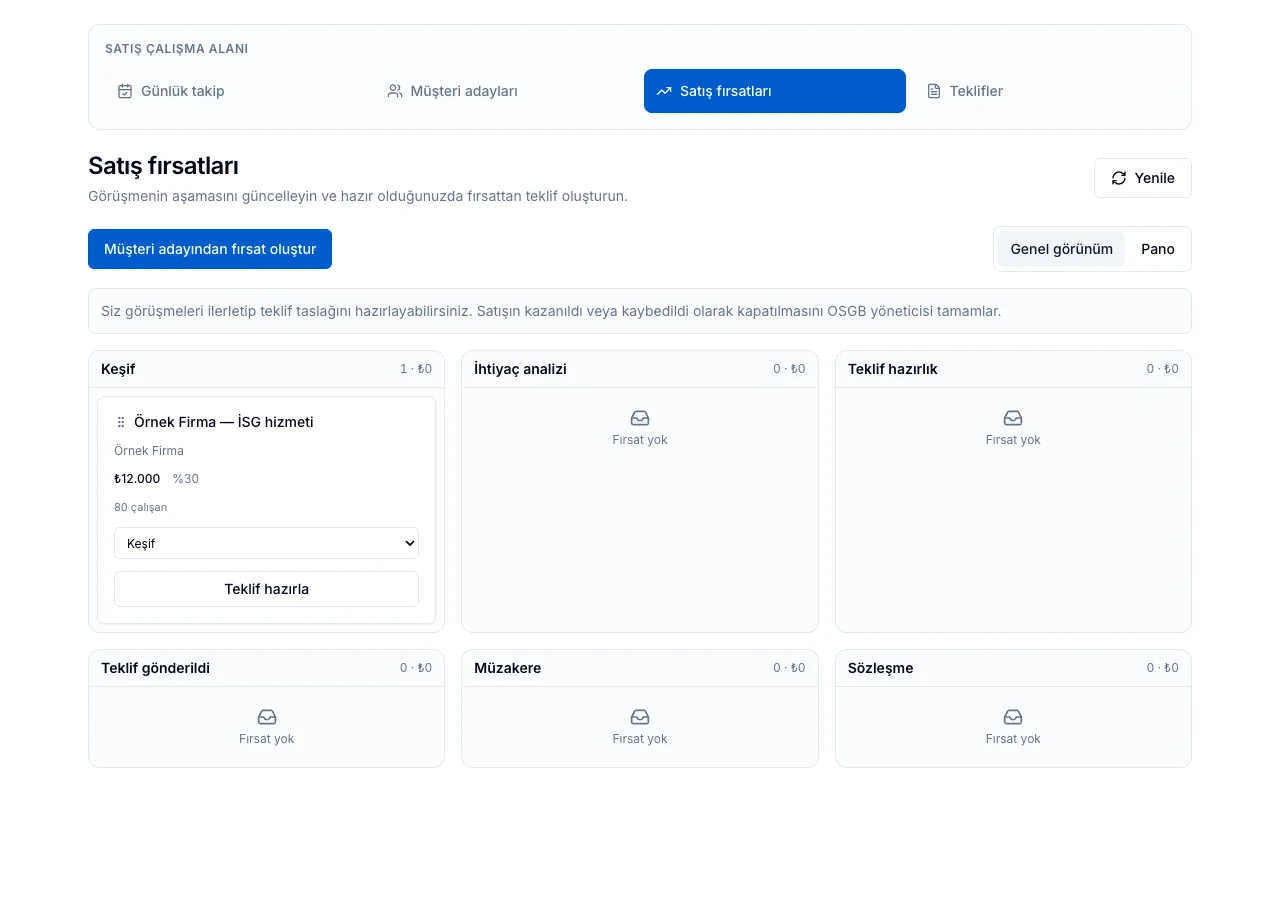
Task: Switch to Genel görünüm view
Action: click(x=1061, y=249)
